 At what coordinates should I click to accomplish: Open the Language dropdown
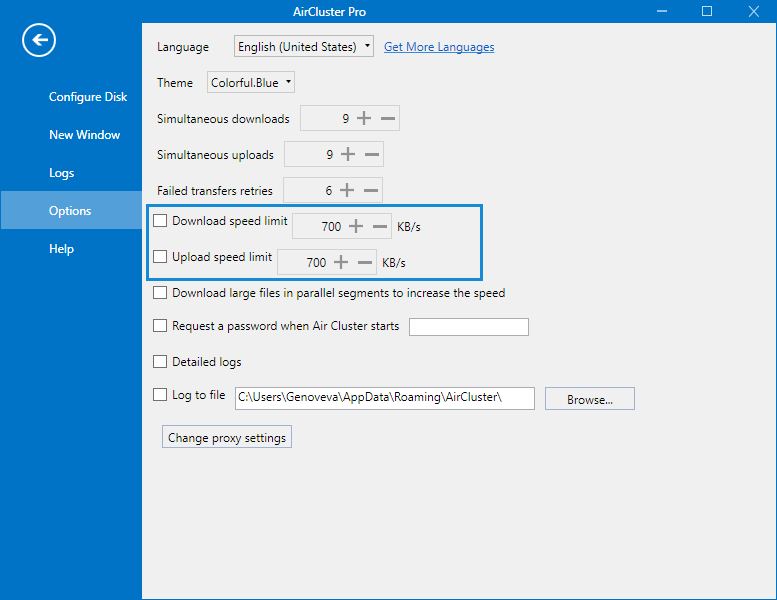pos(304,47)
